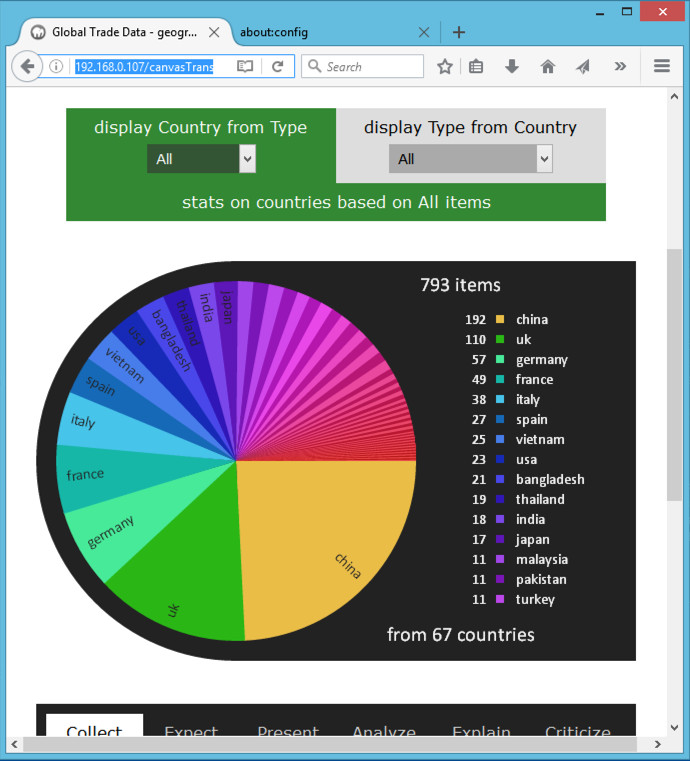Maximize the browser window

(x=627, y=12)
